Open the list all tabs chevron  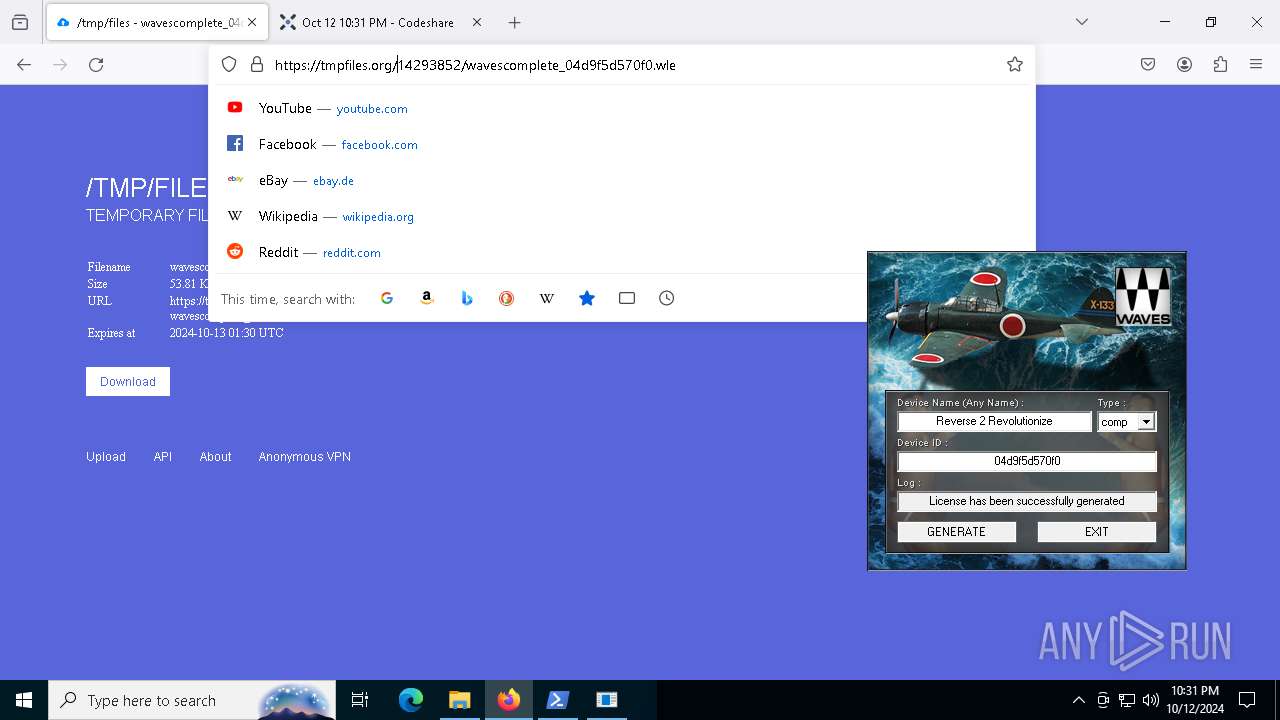1081,22
